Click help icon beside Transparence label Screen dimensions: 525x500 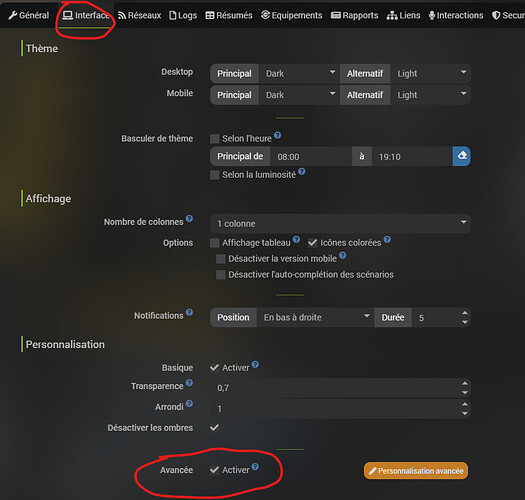(189, 383)
